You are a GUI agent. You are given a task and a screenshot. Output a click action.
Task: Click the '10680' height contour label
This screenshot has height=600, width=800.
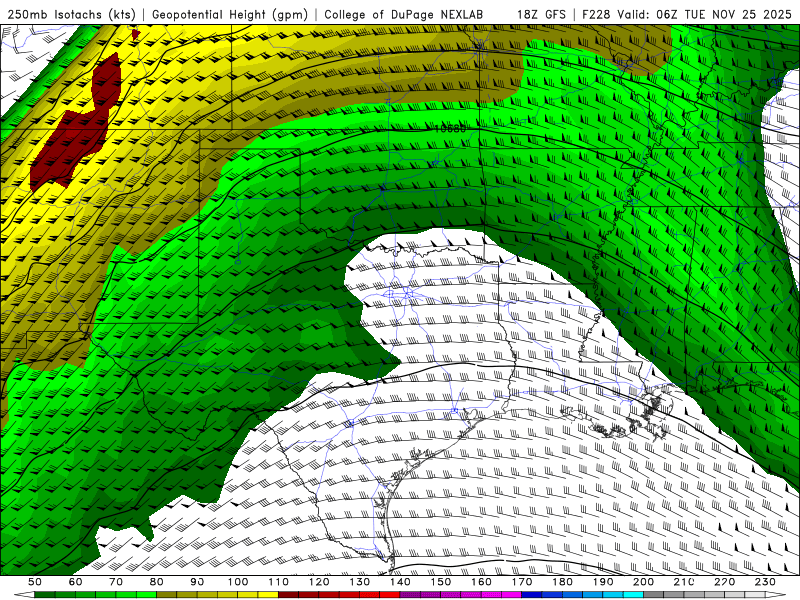(449, 129)
